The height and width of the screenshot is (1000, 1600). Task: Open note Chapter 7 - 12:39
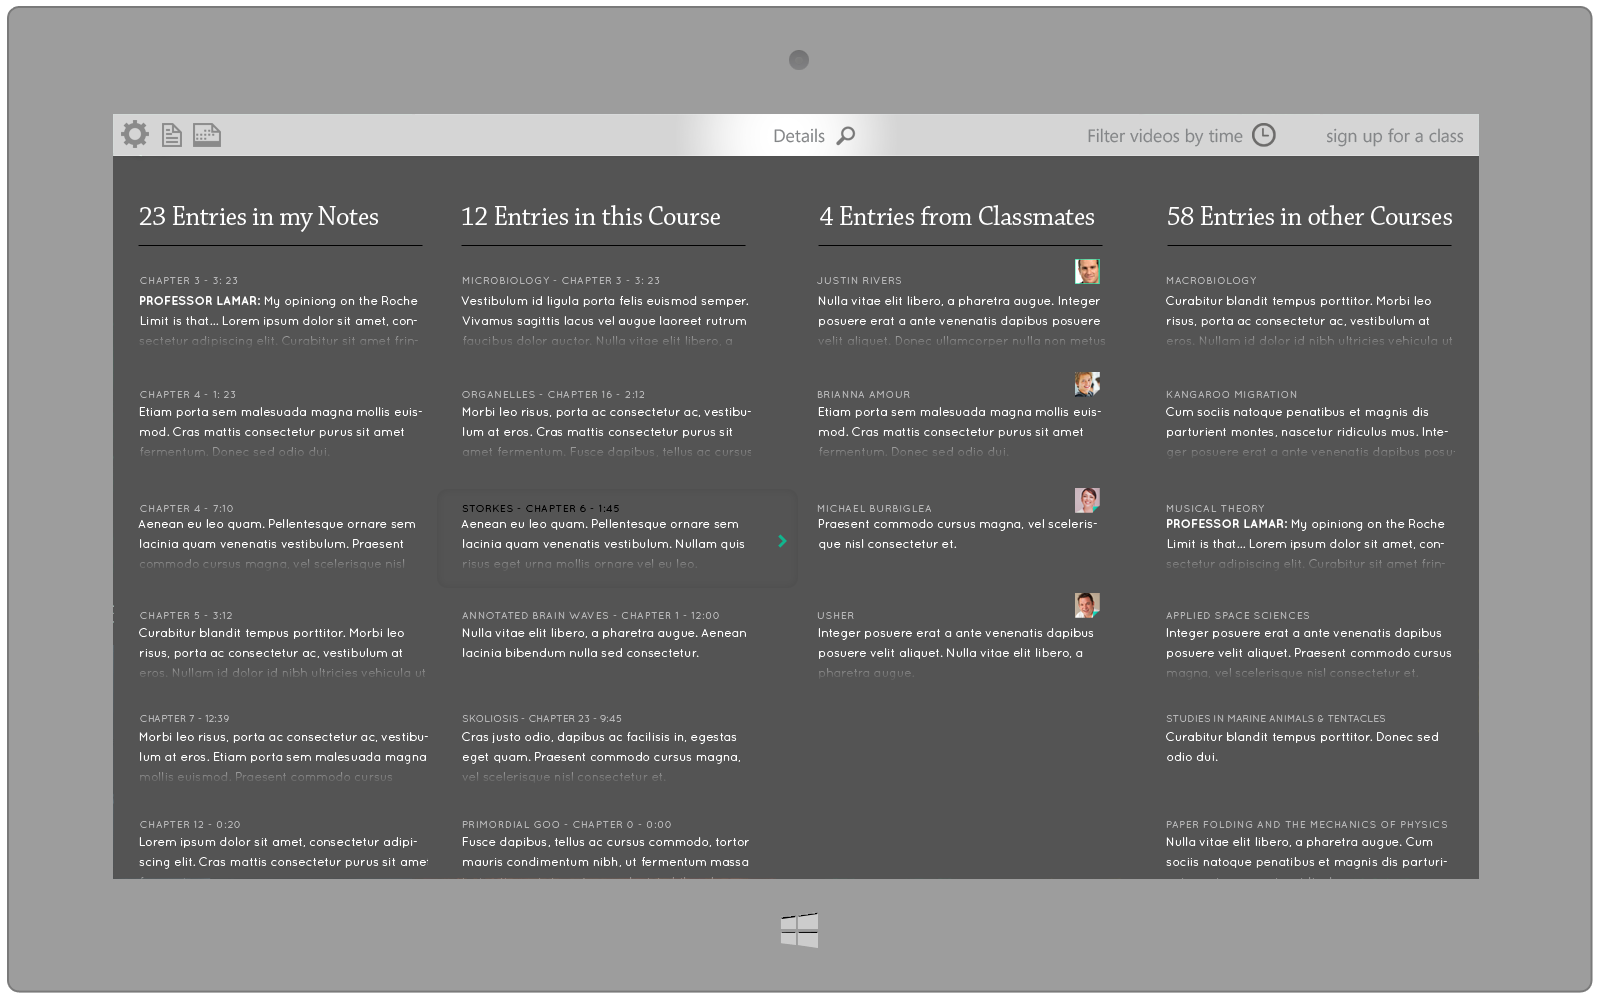185,719
